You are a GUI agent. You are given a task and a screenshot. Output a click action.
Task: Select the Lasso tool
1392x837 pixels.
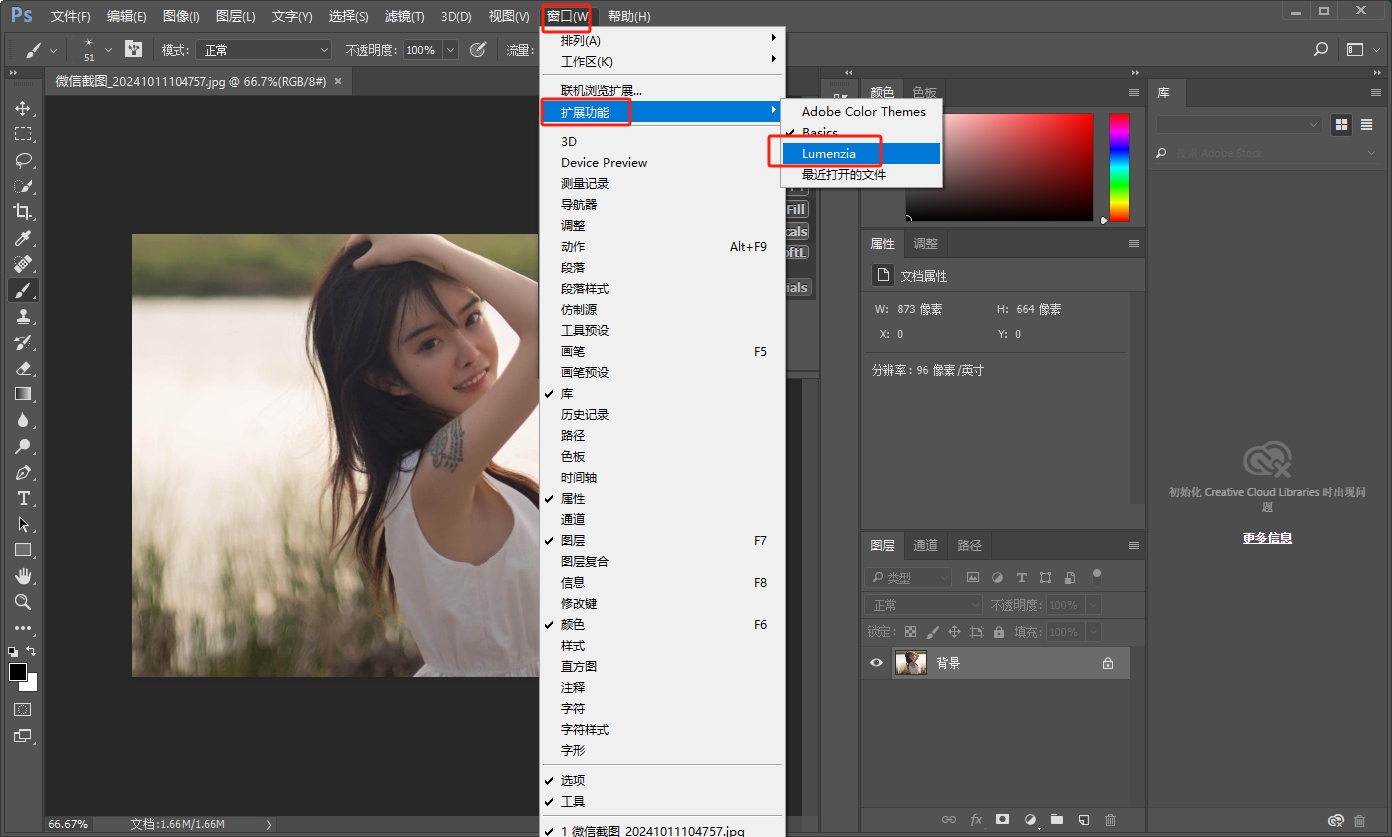pyautogui.click(x=23, y=160)
